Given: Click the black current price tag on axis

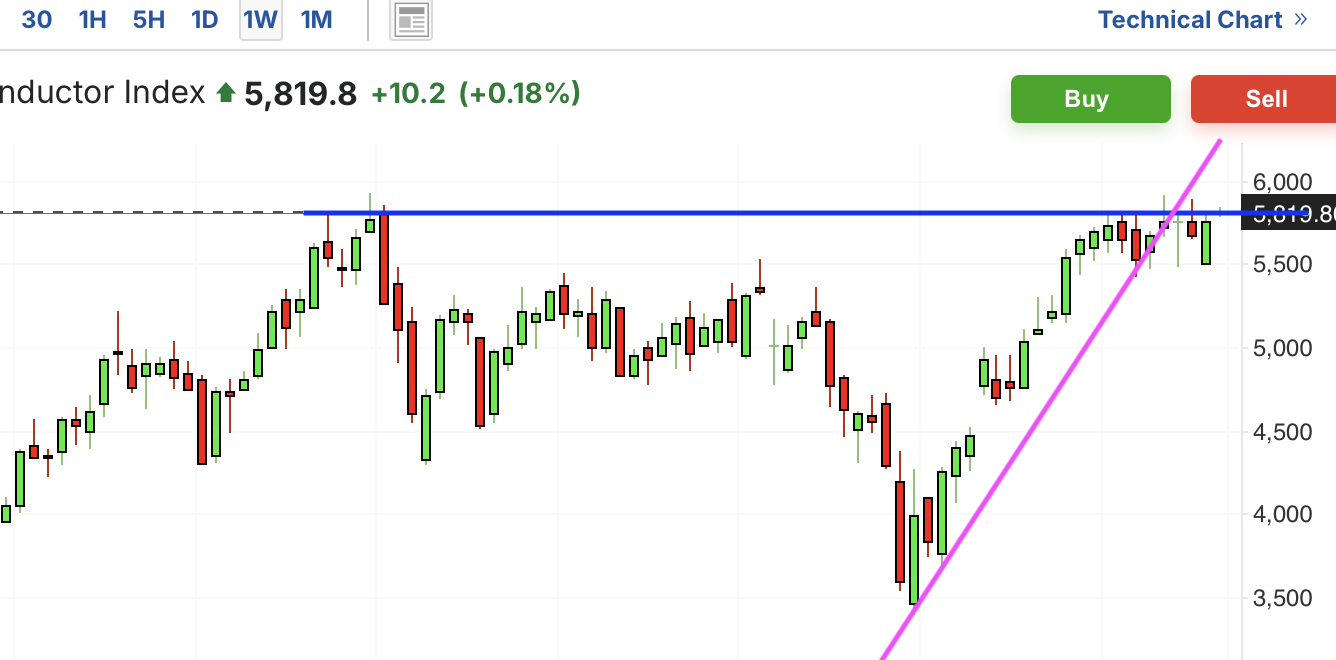Looking at the screenshot, I should [1288, 213].
